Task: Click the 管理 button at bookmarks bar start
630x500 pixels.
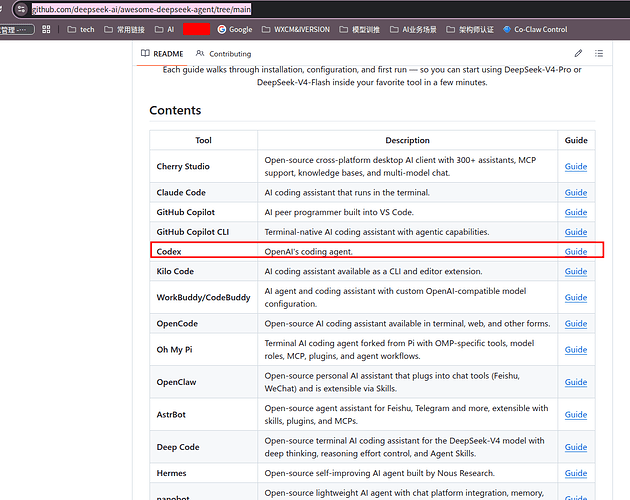Action: (17, 30)
